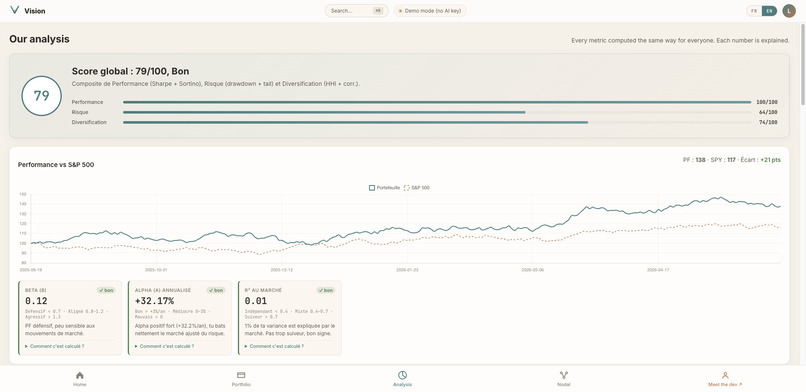Image resolution: width=806 pixels, height=392 pixels.
Task: Expand 'Comment c'est calculé' under R² au marché
Action: [274, 346]
